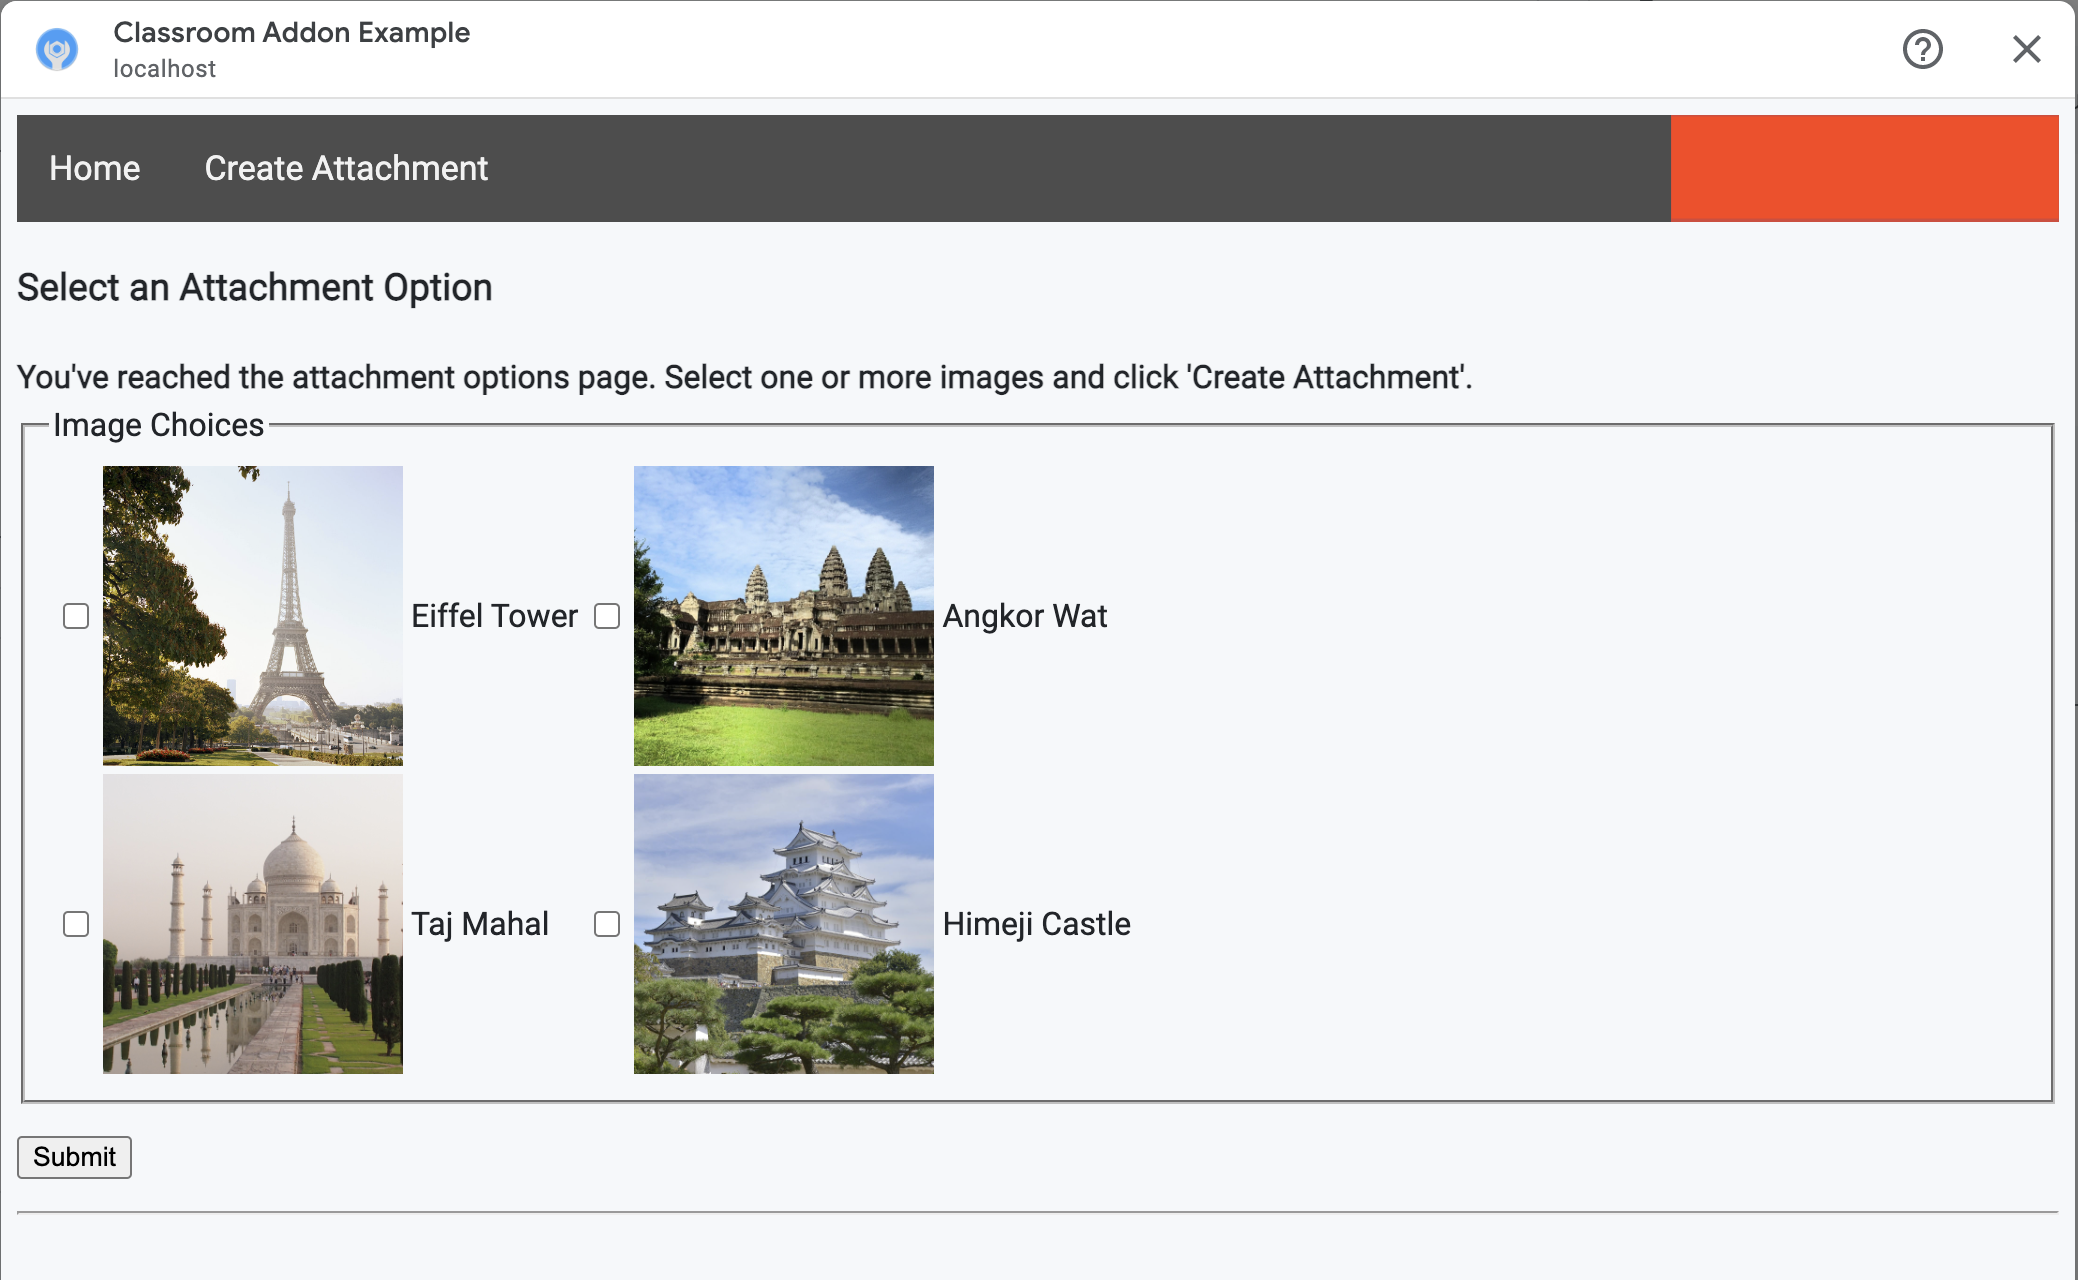Screen dimensions: 2078x1280
Task: Enable the Taj Mahal checkbox
Action: pos(76,924)
